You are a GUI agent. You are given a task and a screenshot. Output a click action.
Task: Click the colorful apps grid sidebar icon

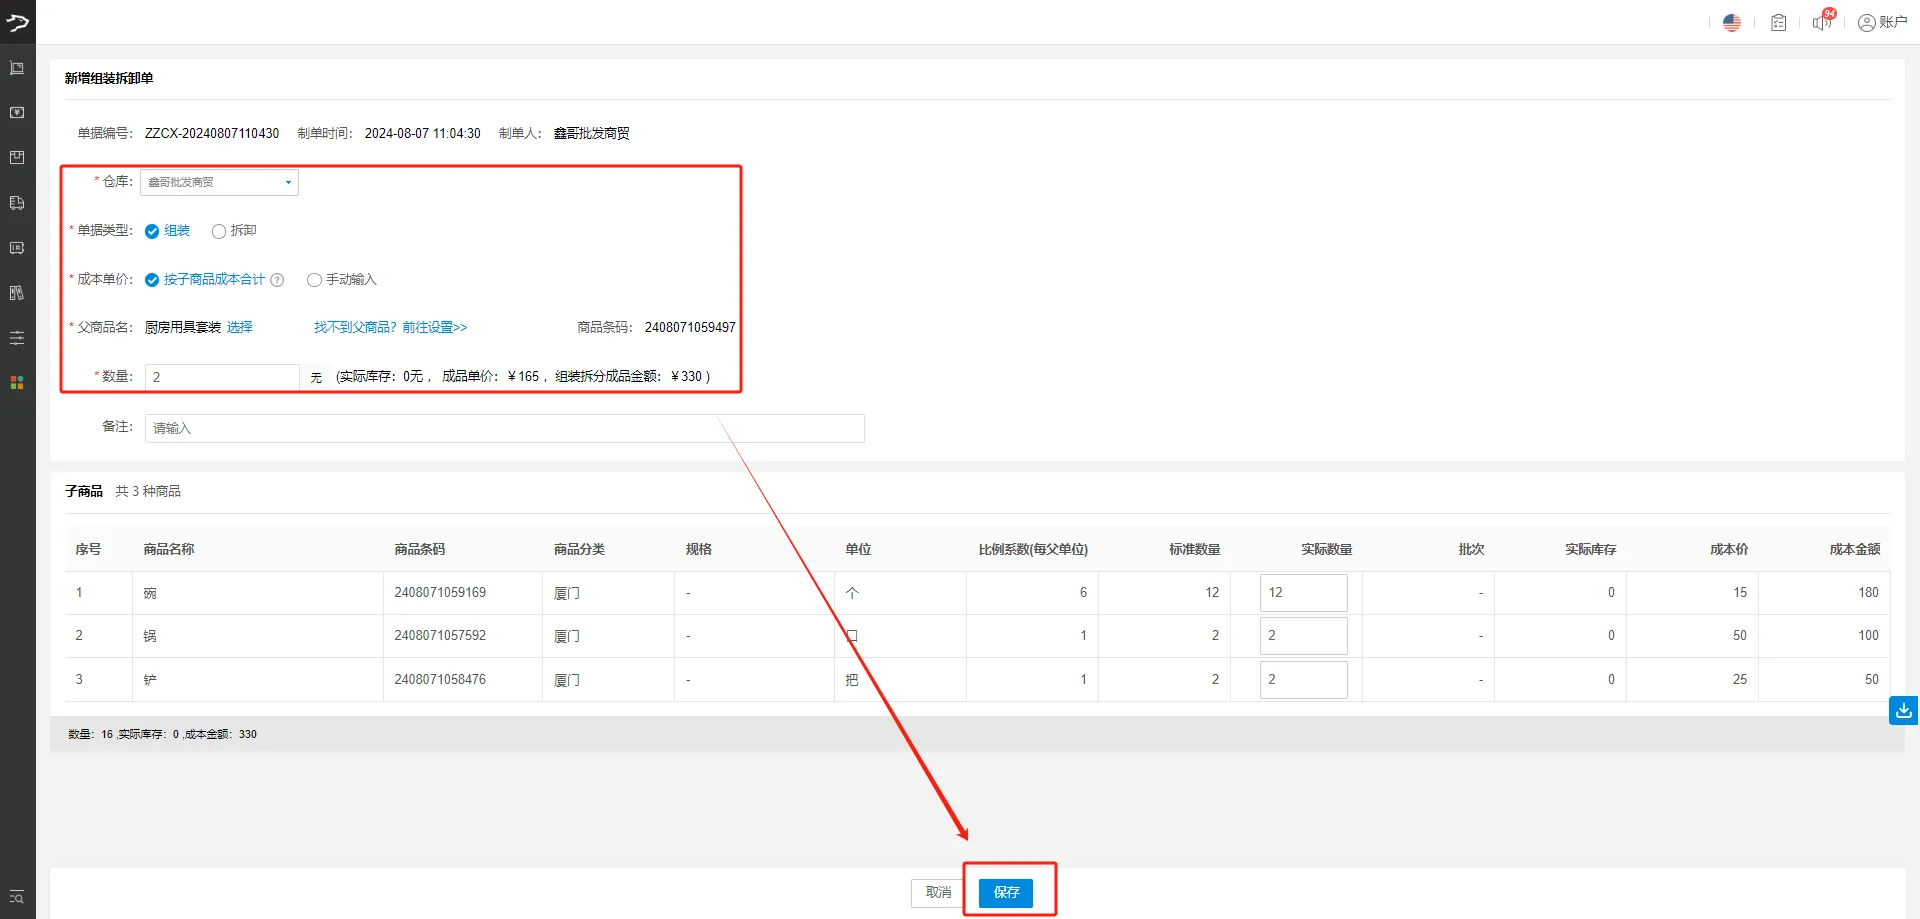pyautogui.click(x=17, y=383)
